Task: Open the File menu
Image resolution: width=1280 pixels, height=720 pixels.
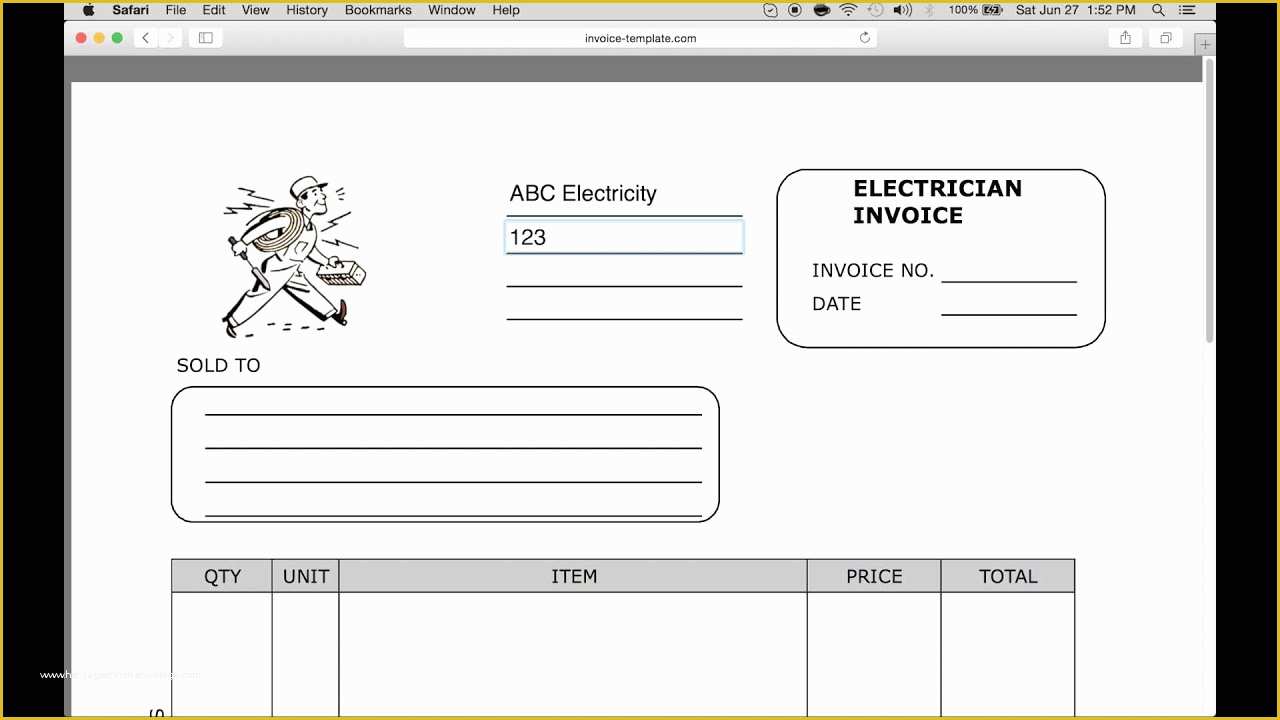Action: point(176,10)
